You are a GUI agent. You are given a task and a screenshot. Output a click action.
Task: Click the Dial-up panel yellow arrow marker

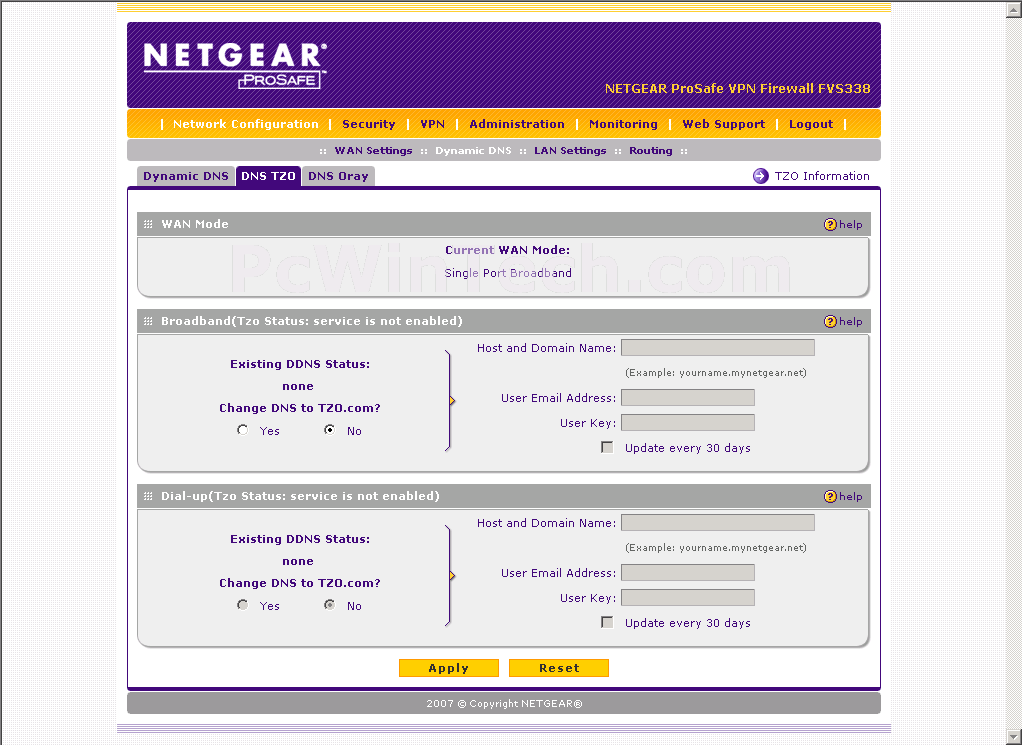pos(452,576)
